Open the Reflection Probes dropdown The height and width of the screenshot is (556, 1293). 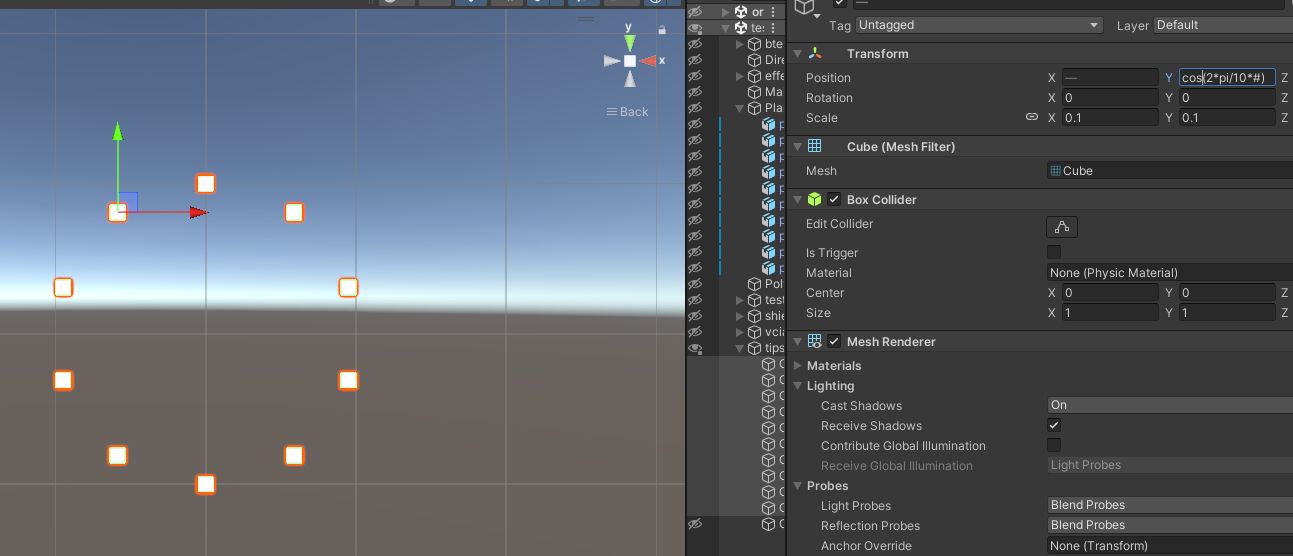[x=1170, y=525]
